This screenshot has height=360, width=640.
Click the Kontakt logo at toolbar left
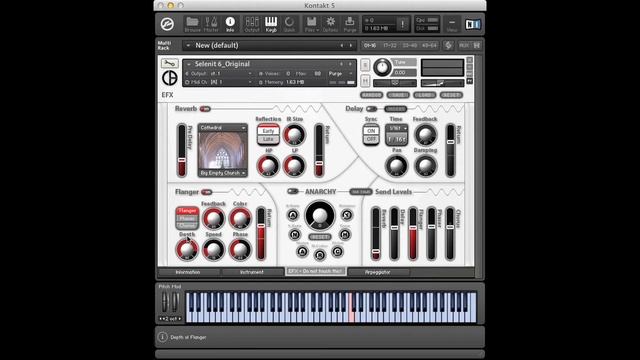pos(167,24)
